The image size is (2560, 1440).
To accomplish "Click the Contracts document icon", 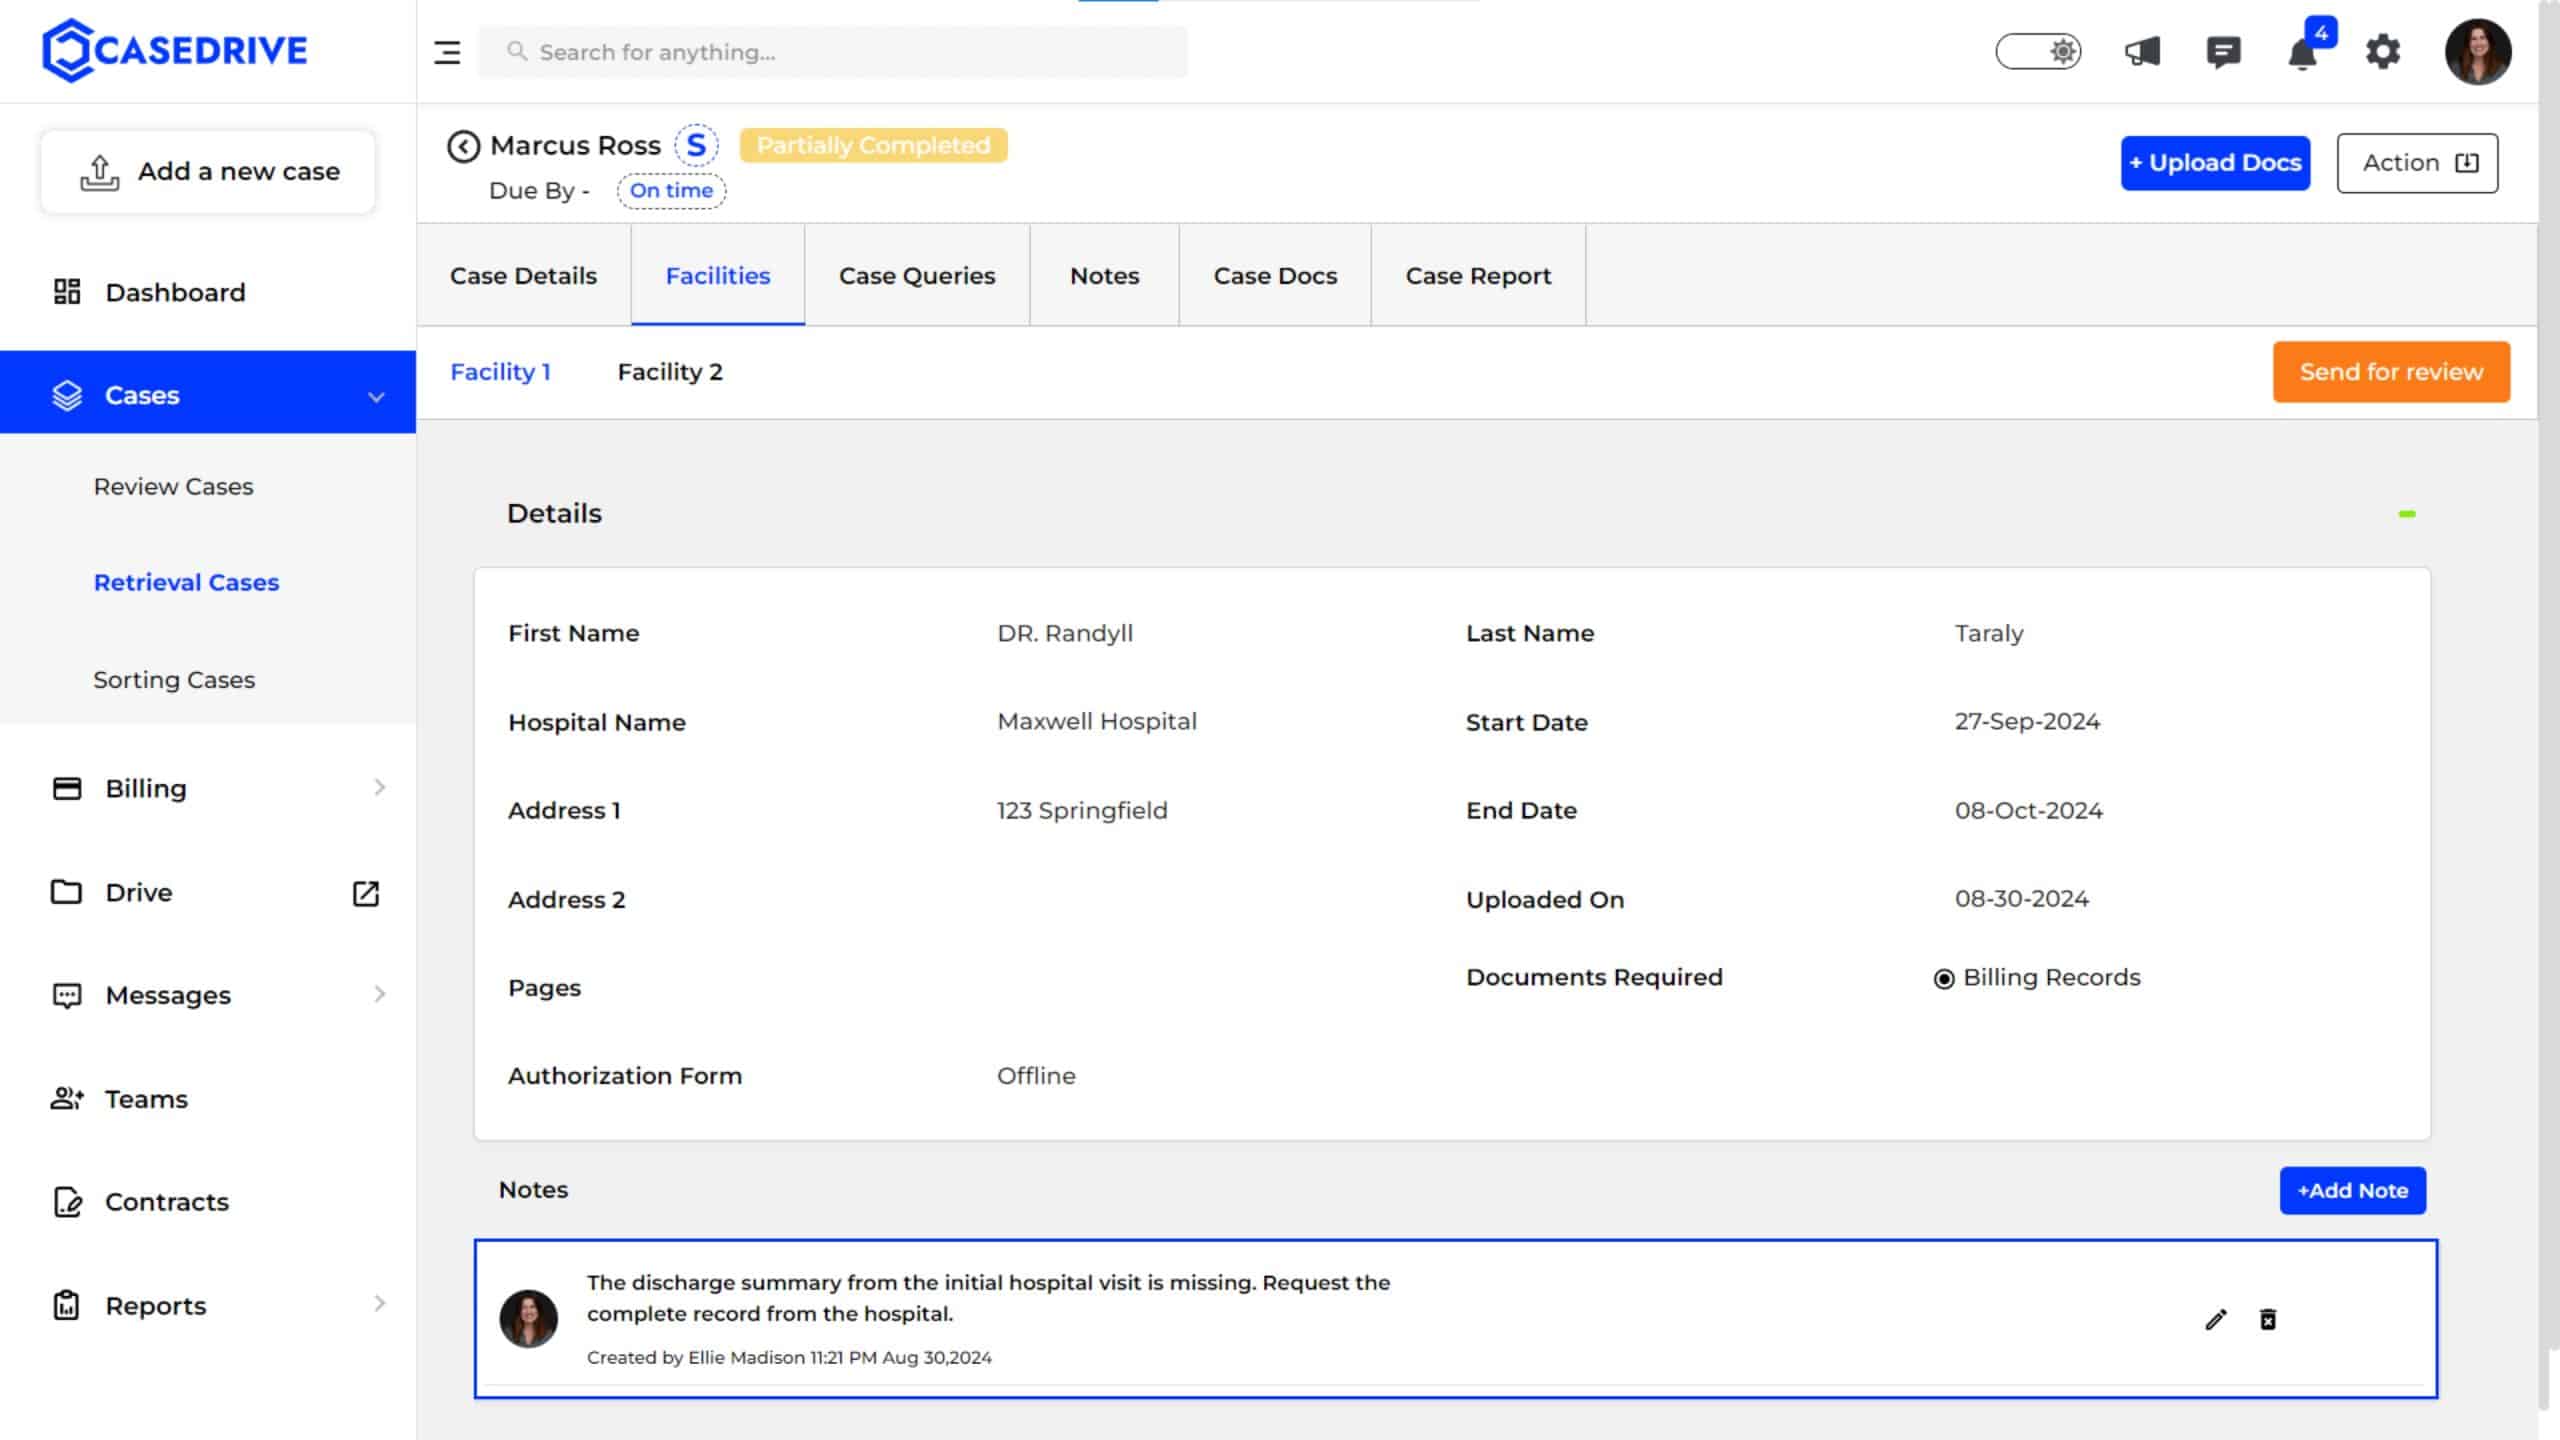I will coord(67,1201).
